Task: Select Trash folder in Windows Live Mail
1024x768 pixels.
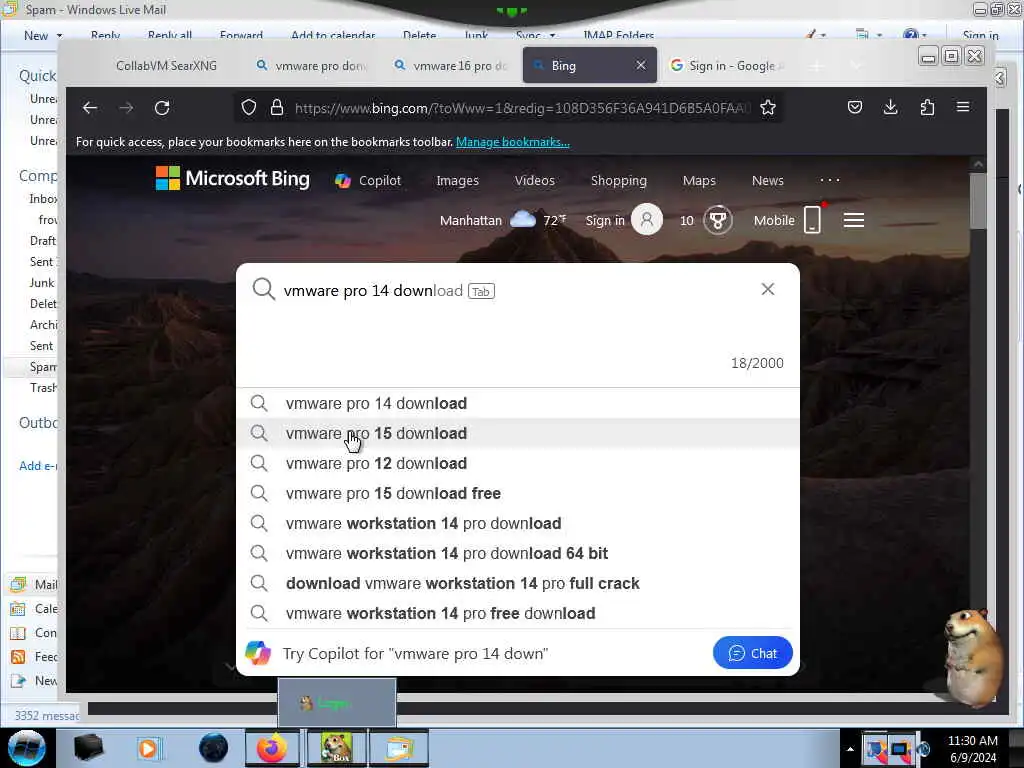Action: 43,388
